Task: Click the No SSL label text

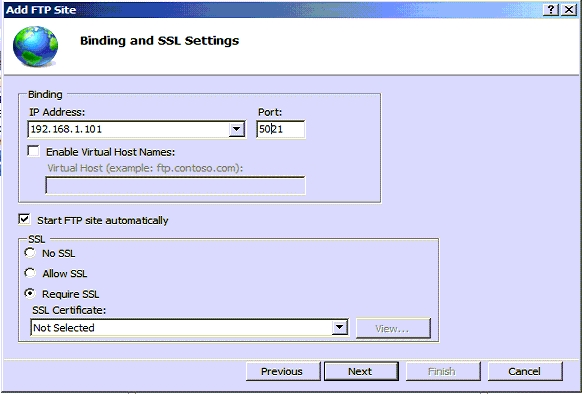Action: 59,253
